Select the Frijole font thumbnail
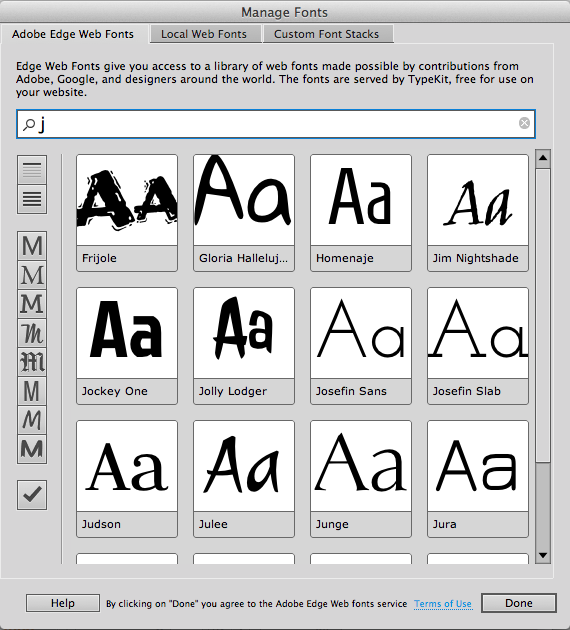The image size is (570, 630). [x=127, y=200]
